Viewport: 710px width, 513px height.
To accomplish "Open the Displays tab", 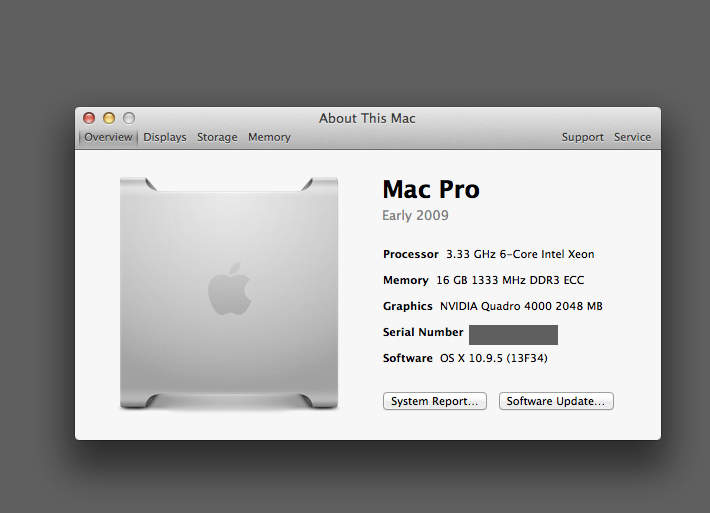I will tap(165, 137).
